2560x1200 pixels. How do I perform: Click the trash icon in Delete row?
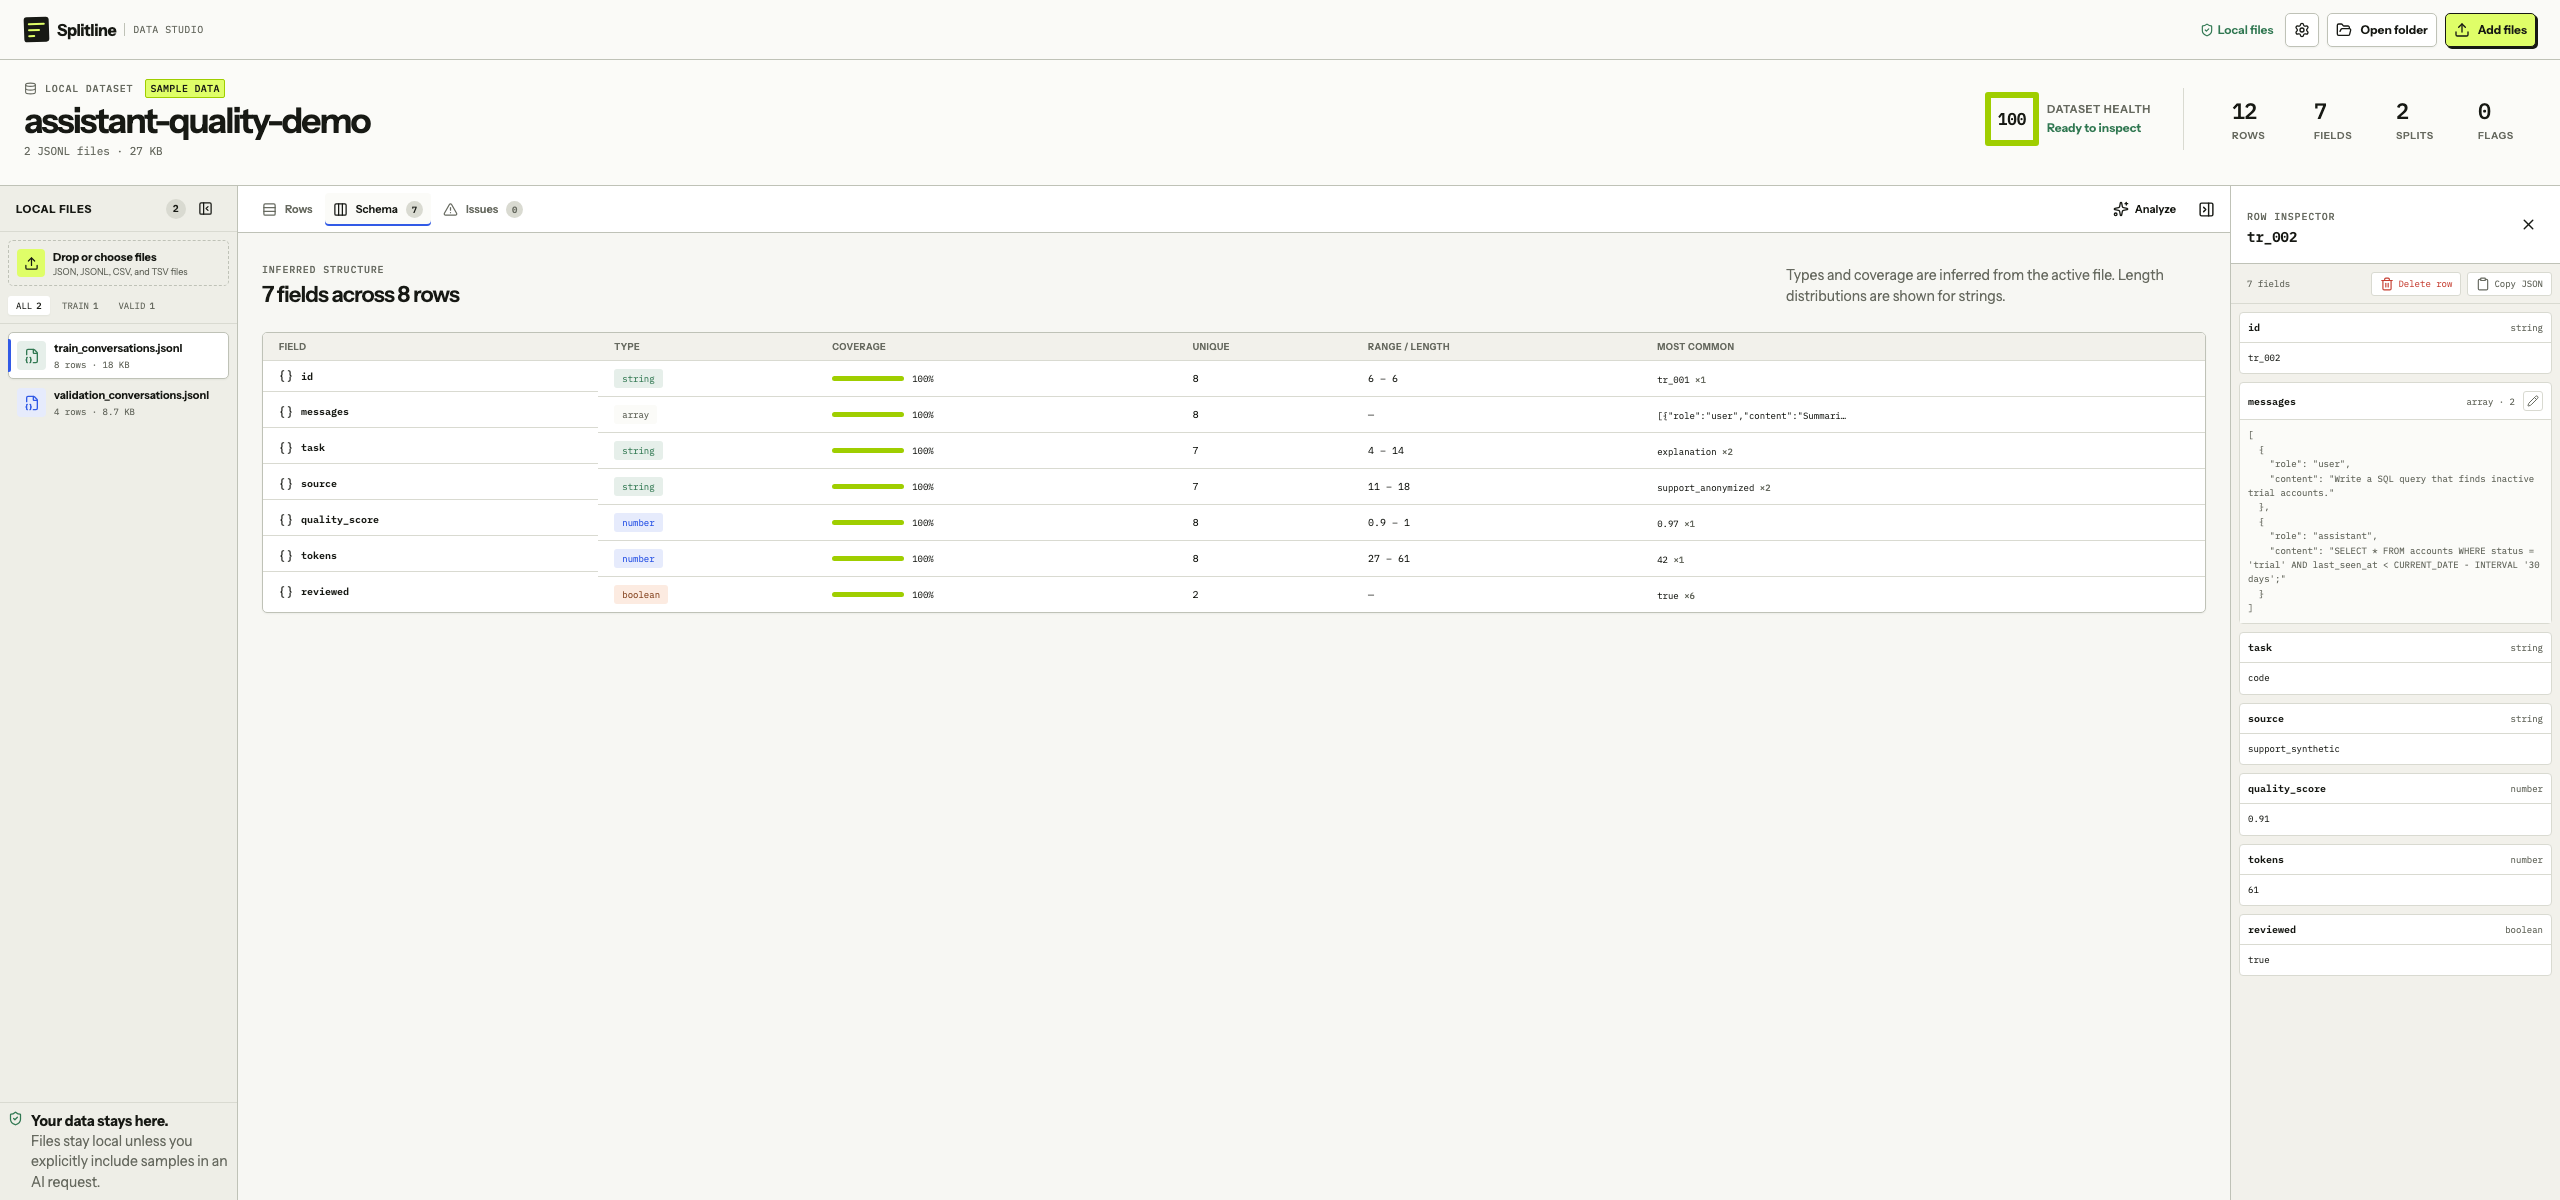[2386, 284]
